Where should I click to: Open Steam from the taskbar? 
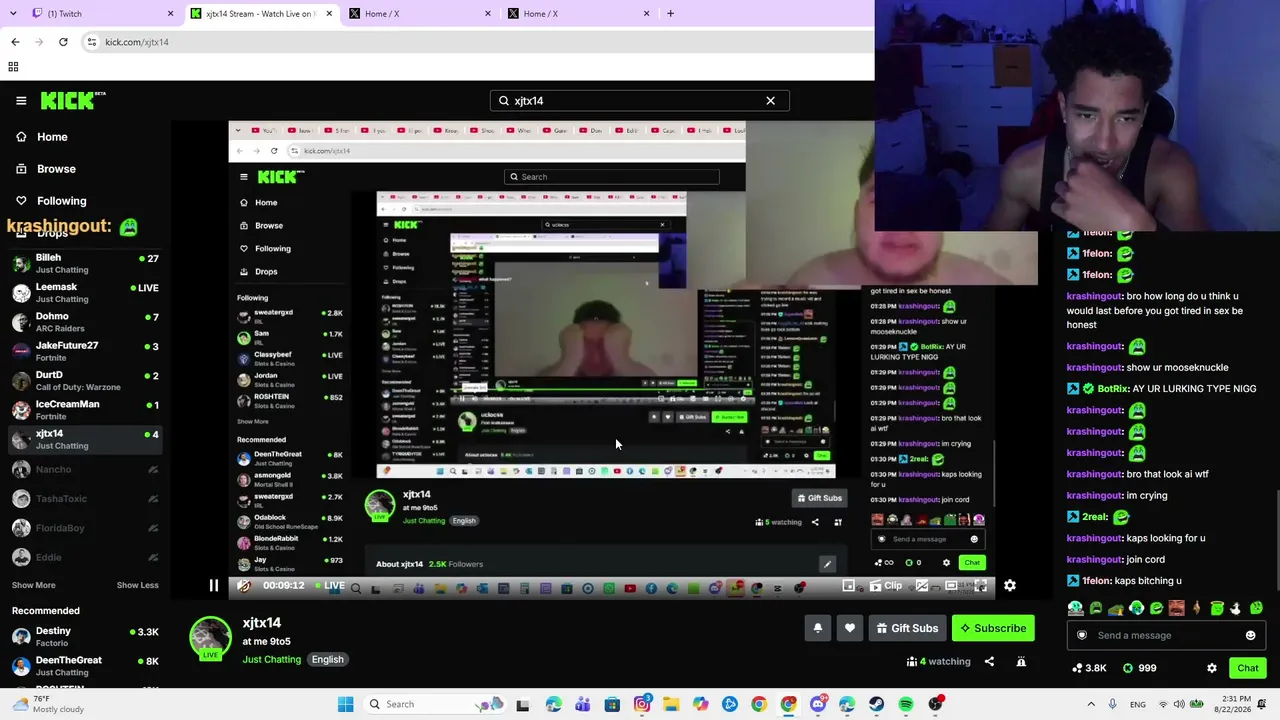point(877,704)
